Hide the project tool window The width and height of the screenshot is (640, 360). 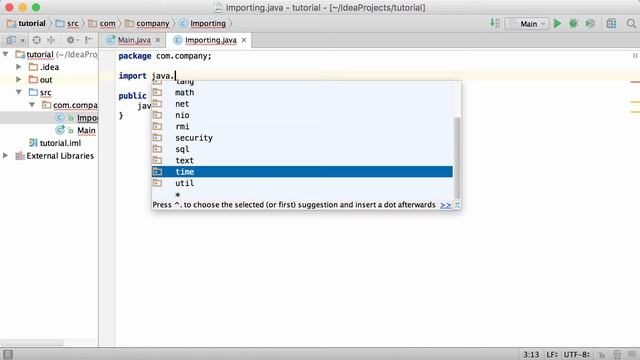[x=89, y=40]
